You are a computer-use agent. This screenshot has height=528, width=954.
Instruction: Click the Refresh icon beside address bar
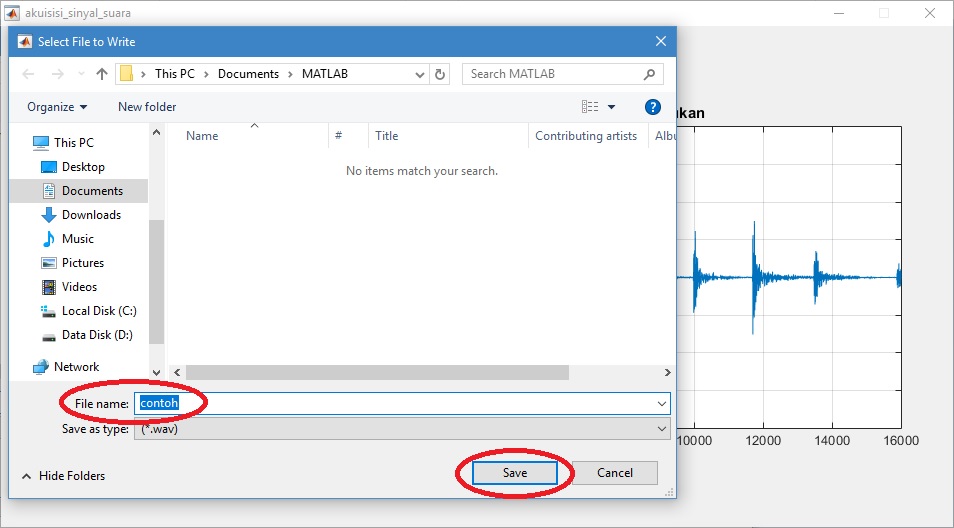point(441,74)
